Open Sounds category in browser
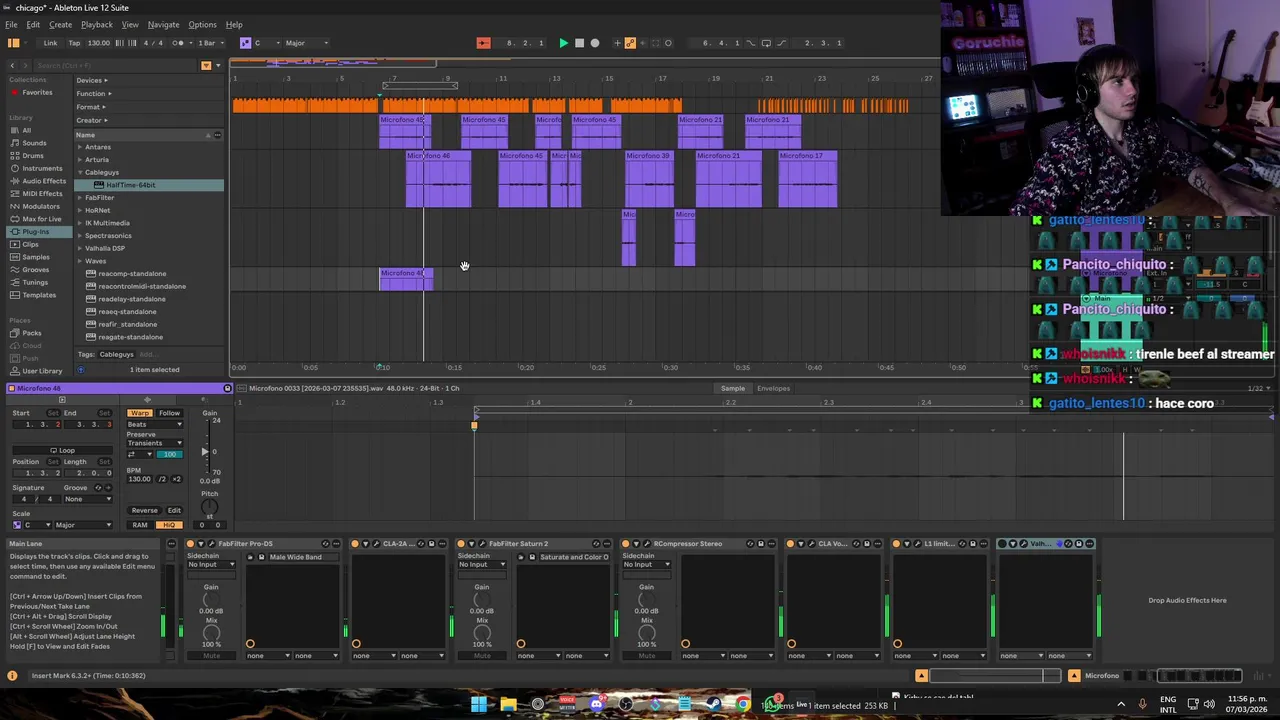Image resolution: width=1280 pixels, height=720 pixels. pyautogui.click(x=34, y=143)
